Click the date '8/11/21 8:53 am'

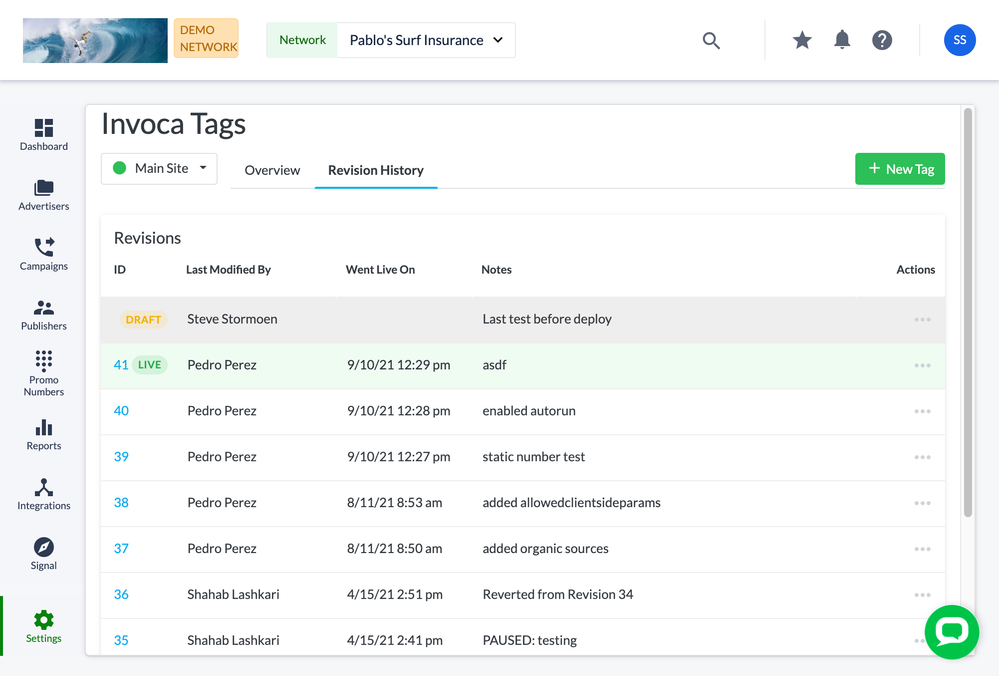coord(394,502)
